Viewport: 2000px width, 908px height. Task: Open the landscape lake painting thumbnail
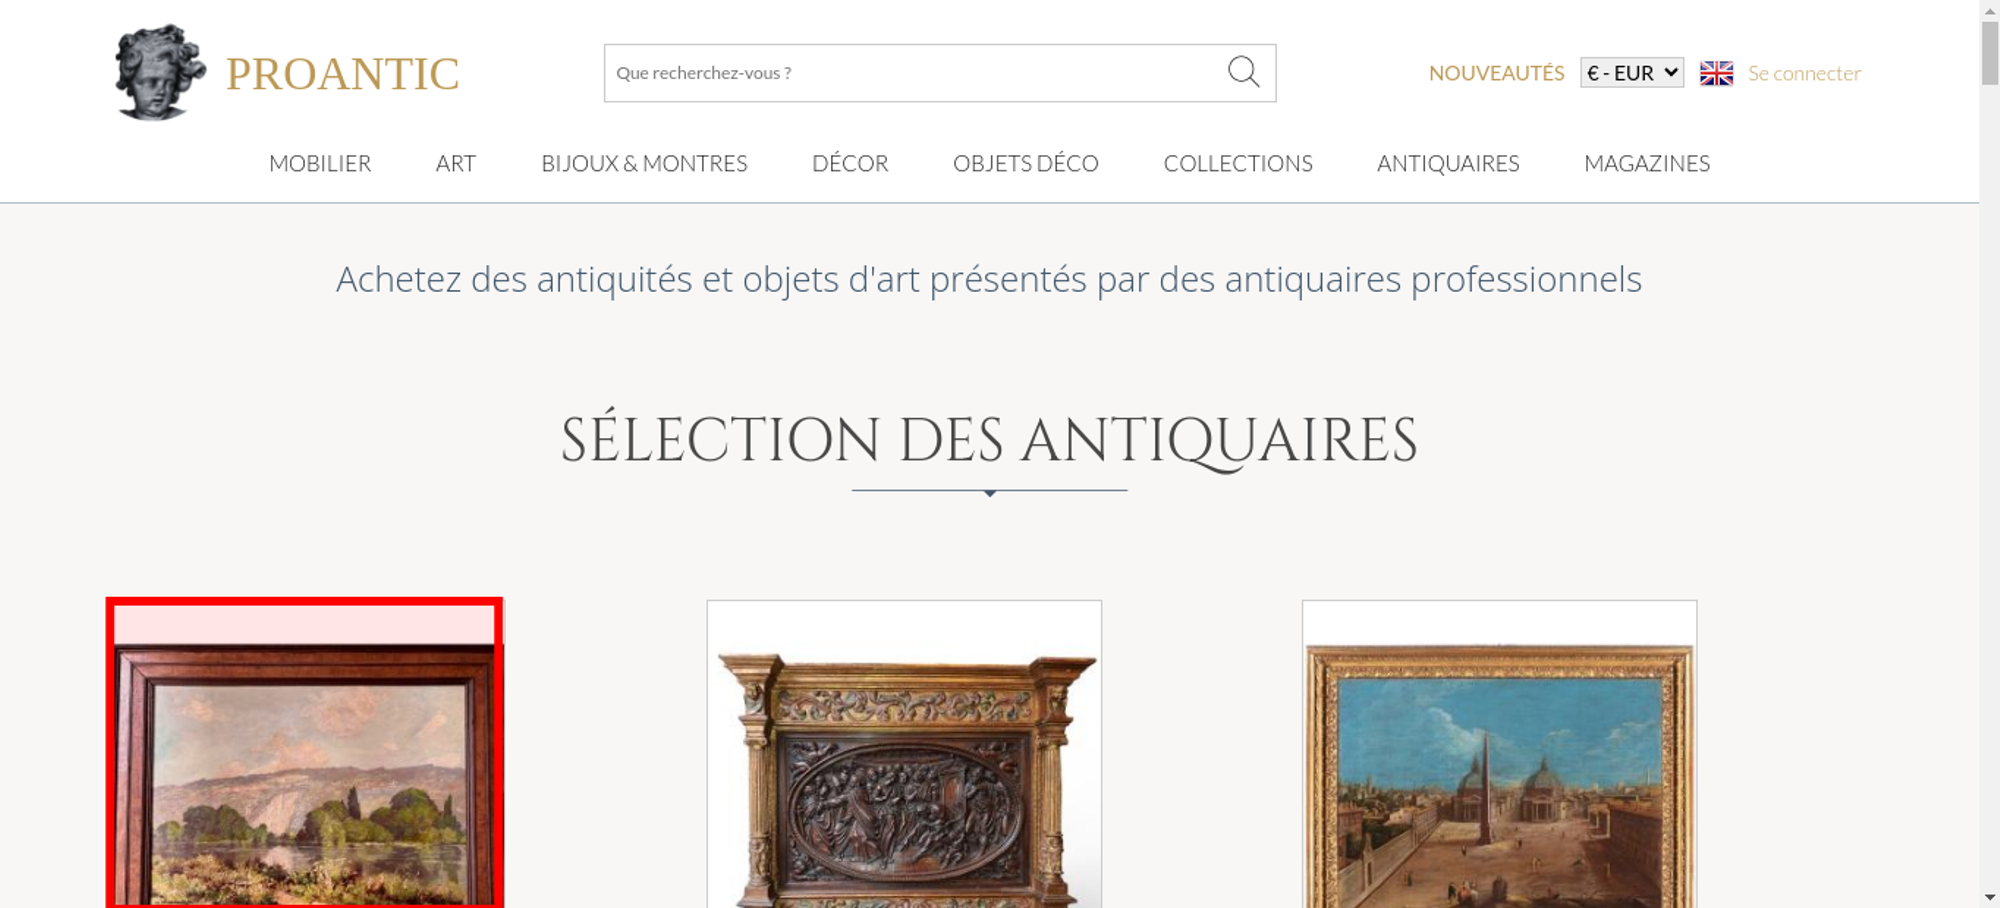pos(305,754)
